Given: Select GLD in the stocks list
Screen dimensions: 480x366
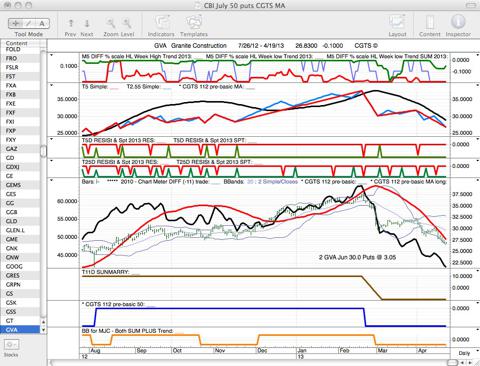Looking at the screenshot, I should 12,221.
